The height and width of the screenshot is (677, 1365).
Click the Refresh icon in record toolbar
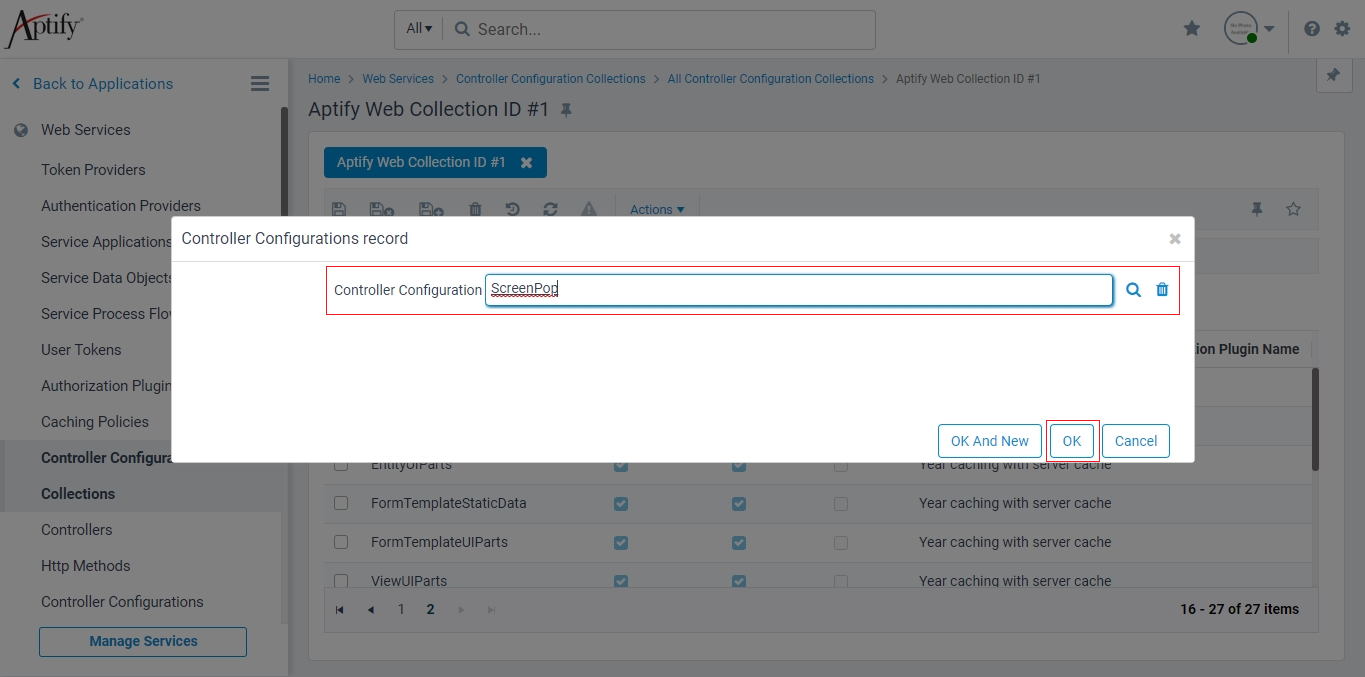pyautogui.click(x=550, y=209)
